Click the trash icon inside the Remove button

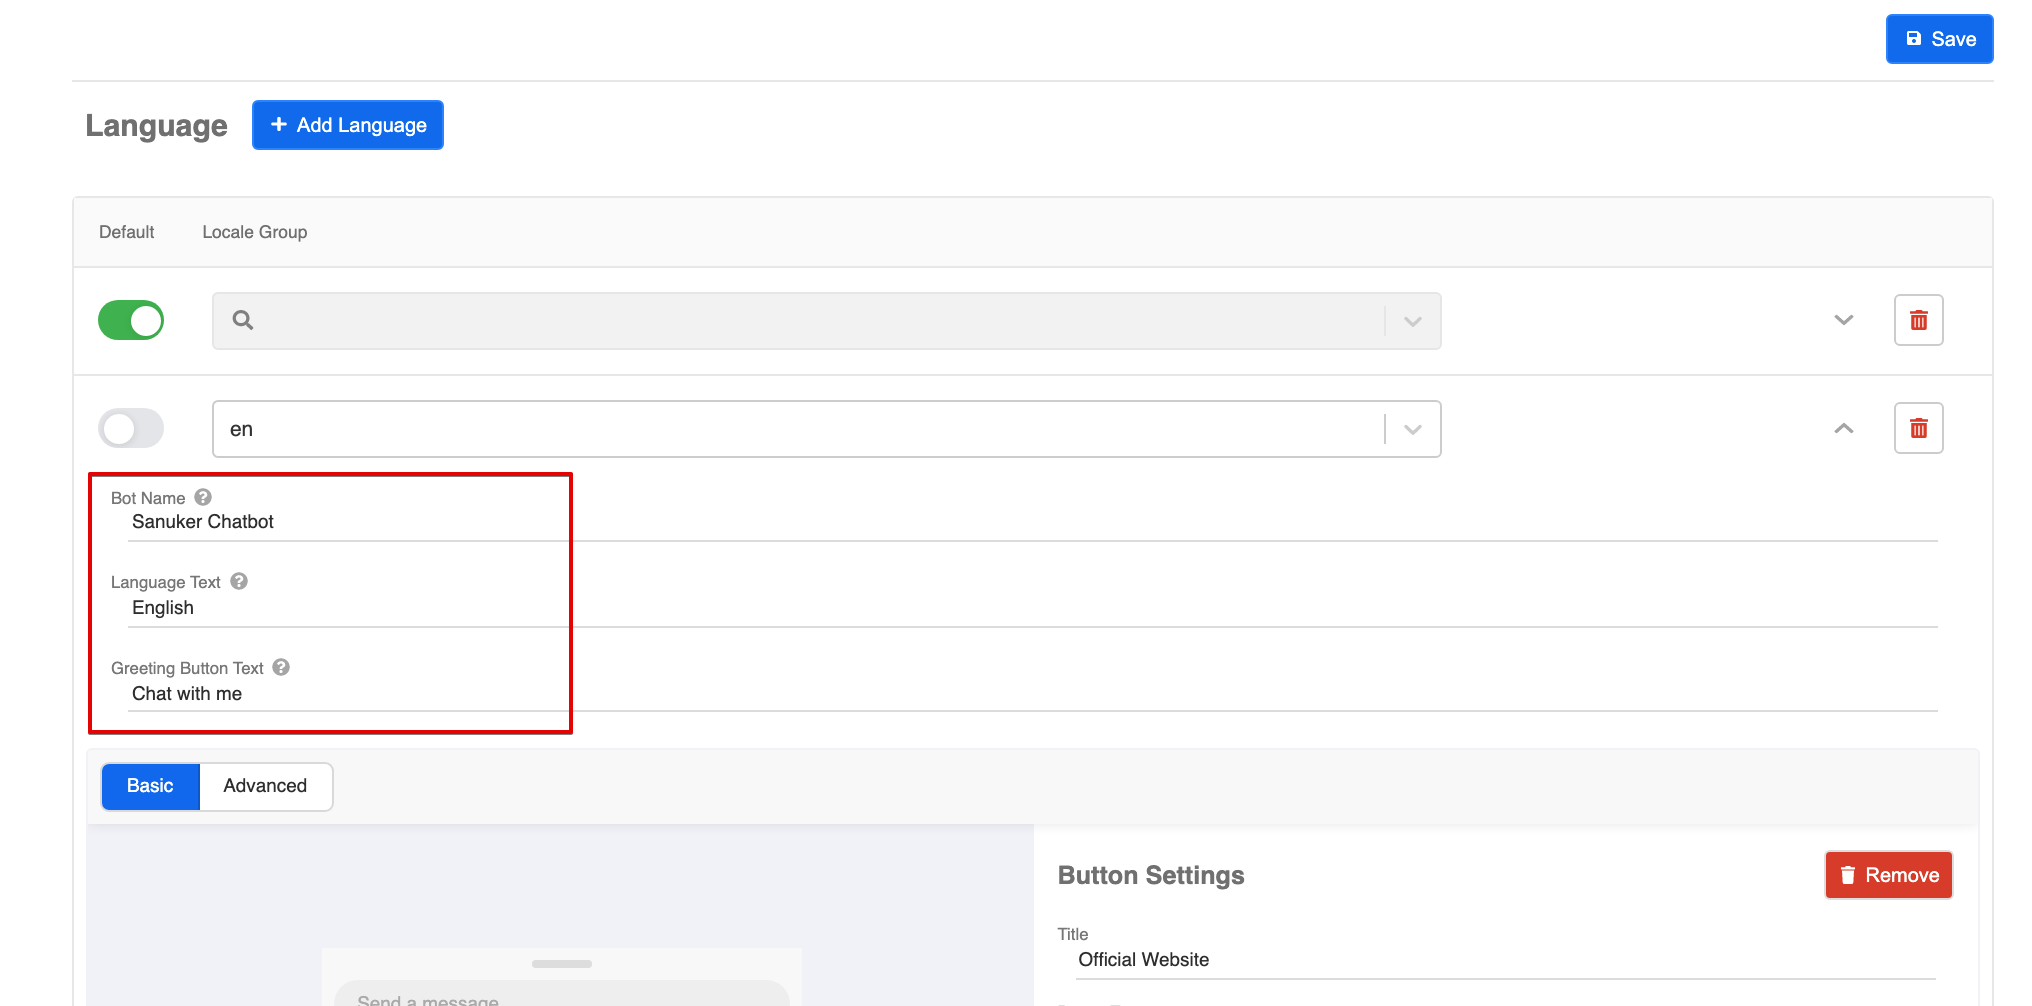1848,874
